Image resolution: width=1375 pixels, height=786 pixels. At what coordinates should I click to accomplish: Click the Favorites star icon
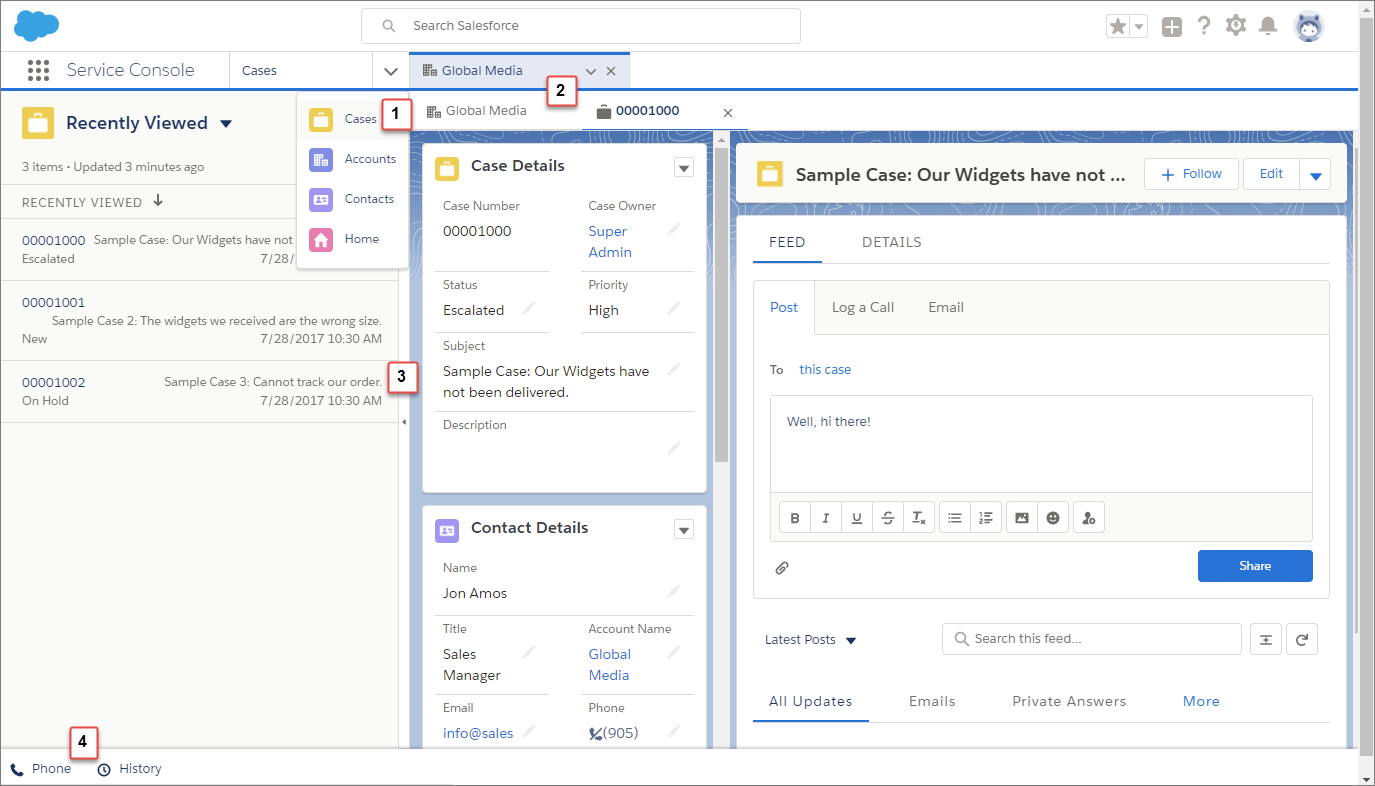(x=1117, y=26)
